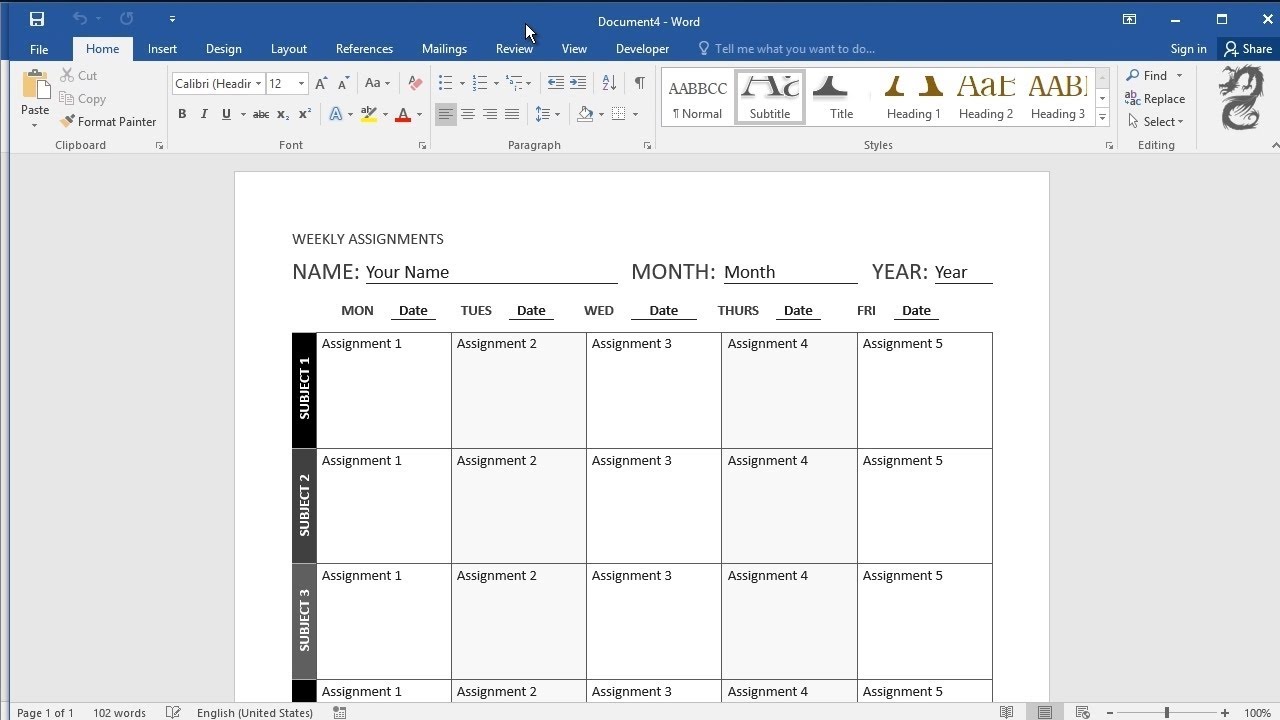The height and width of the screenshot is (720, 1280).
Task: Toggle italic formatting
Action: (203, 113)
